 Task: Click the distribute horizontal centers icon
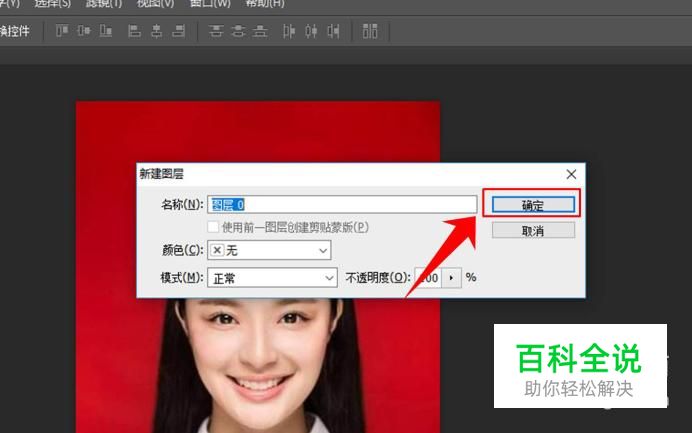311,31
